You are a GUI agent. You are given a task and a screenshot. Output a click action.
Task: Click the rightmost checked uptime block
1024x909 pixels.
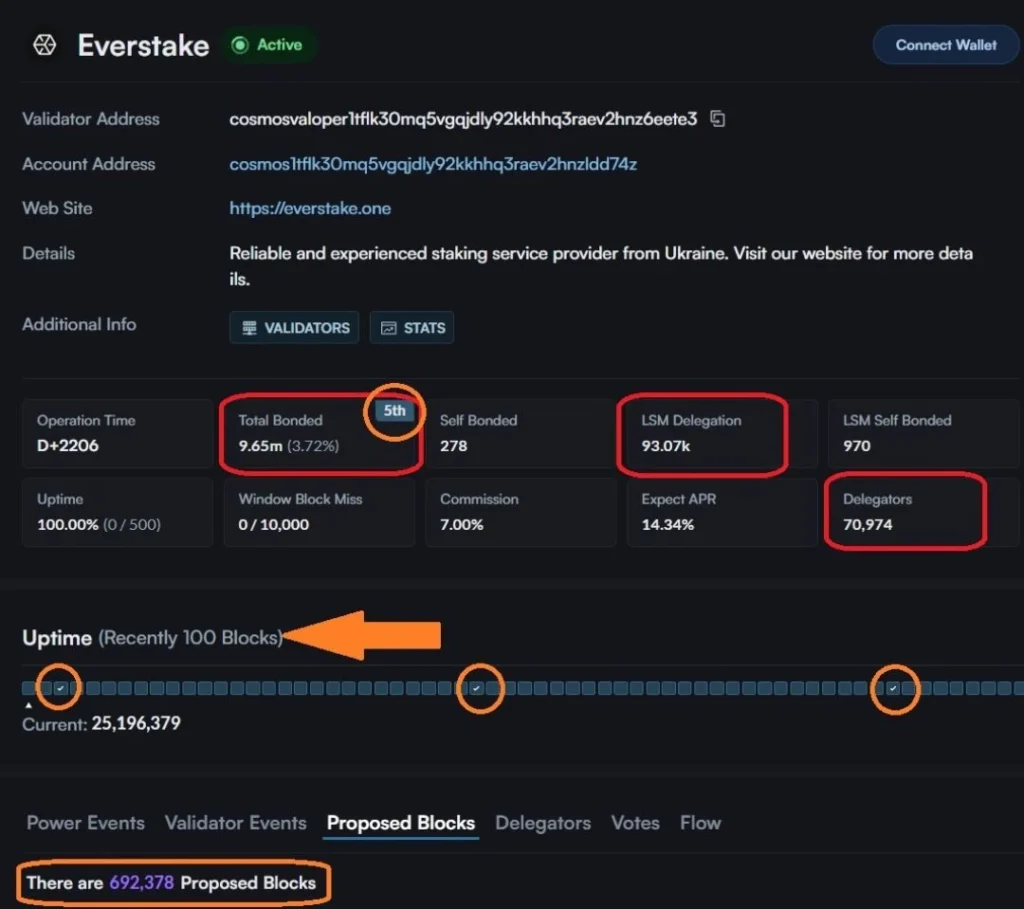click(893, 688)
